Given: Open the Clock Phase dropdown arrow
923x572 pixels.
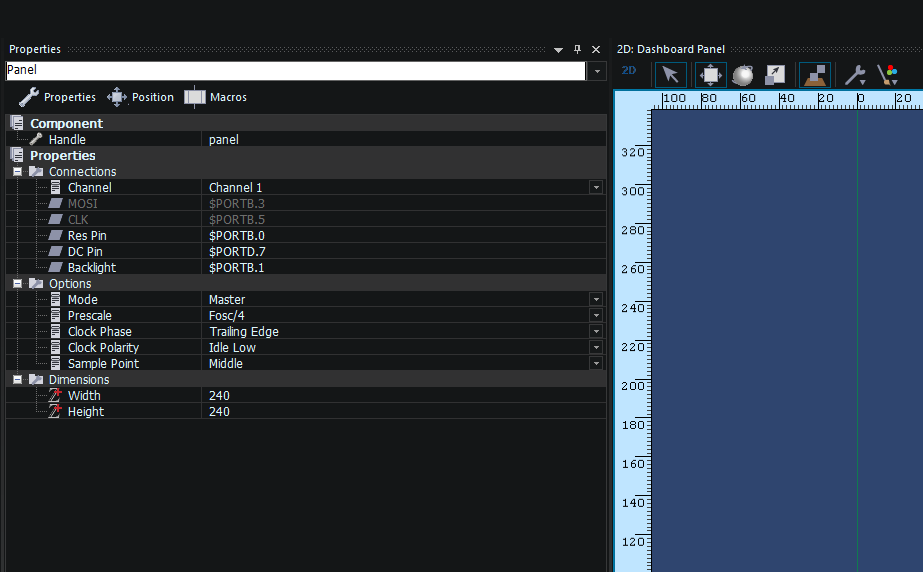Looking at the screenshot, I should (596, 331).
